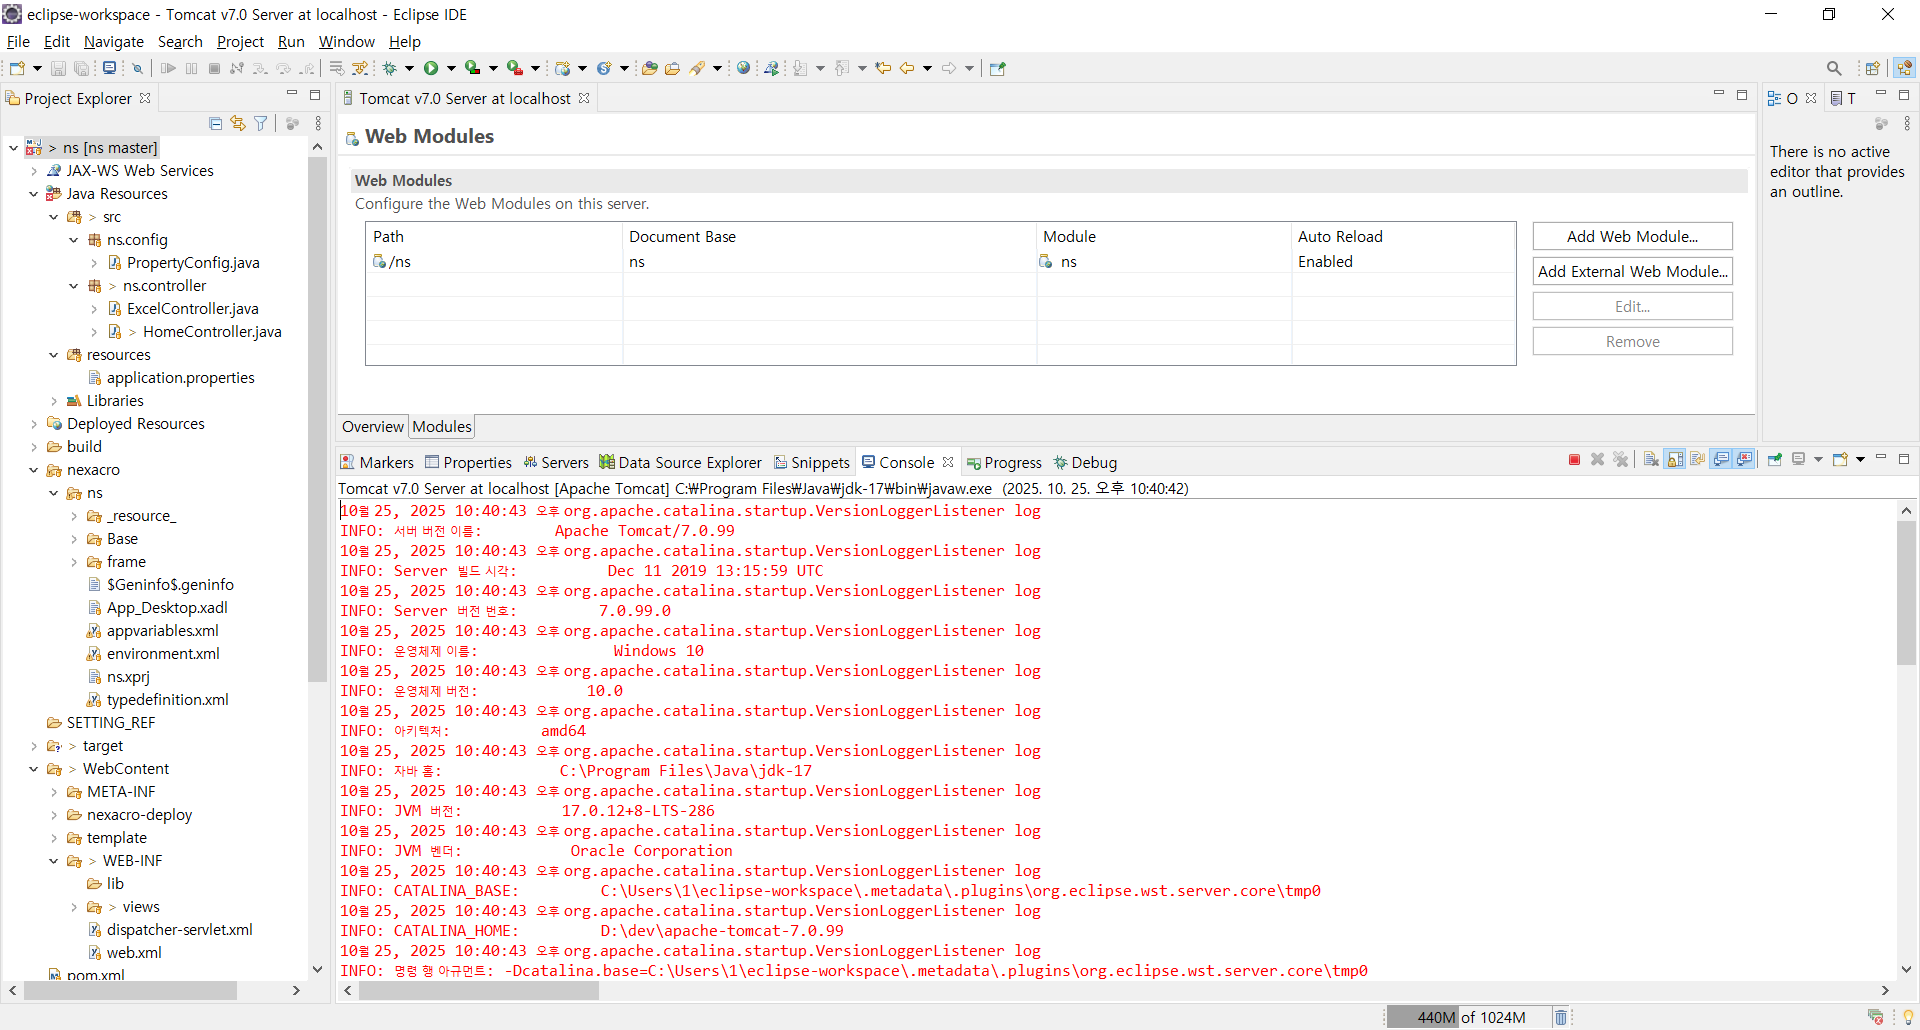Click the Debug bug icon in toolbar
Image resolution: width=1920 pixels, height=1030 pixels.
click(x=390, y=68)
